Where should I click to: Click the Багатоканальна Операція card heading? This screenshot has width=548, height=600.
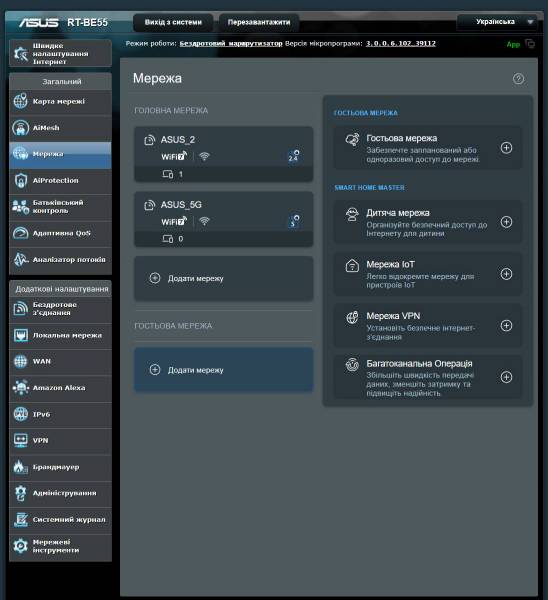pos(419,364)
